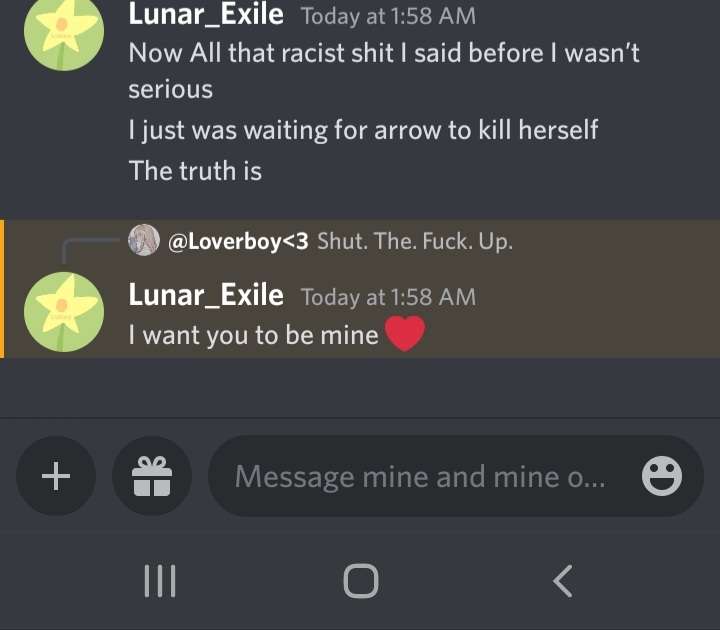Open the top Lunar_Exile username
The height and width of the screenshot is (630, 720).
[206, 15]
